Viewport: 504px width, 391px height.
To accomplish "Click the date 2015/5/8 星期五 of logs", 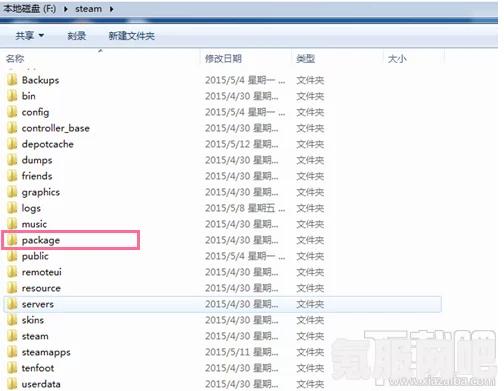I will click(x=245, y=208).
